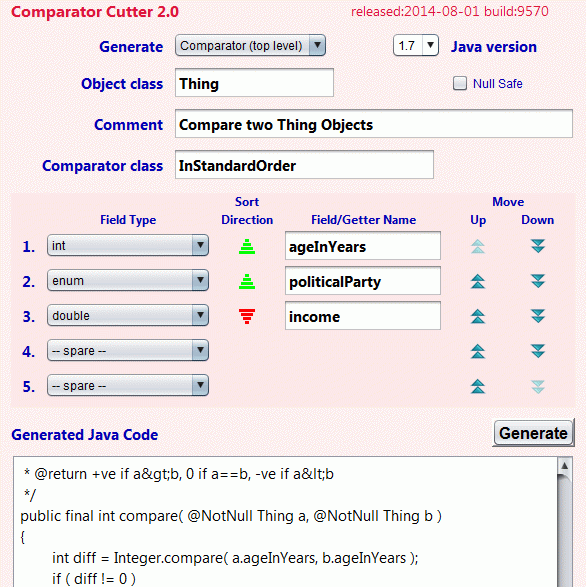Image resolution: width=586 pixels, height=587 pixels.
Task: Open row 5 spare field type dropdown
Action: pyautogui.click(x=128, y=385)
